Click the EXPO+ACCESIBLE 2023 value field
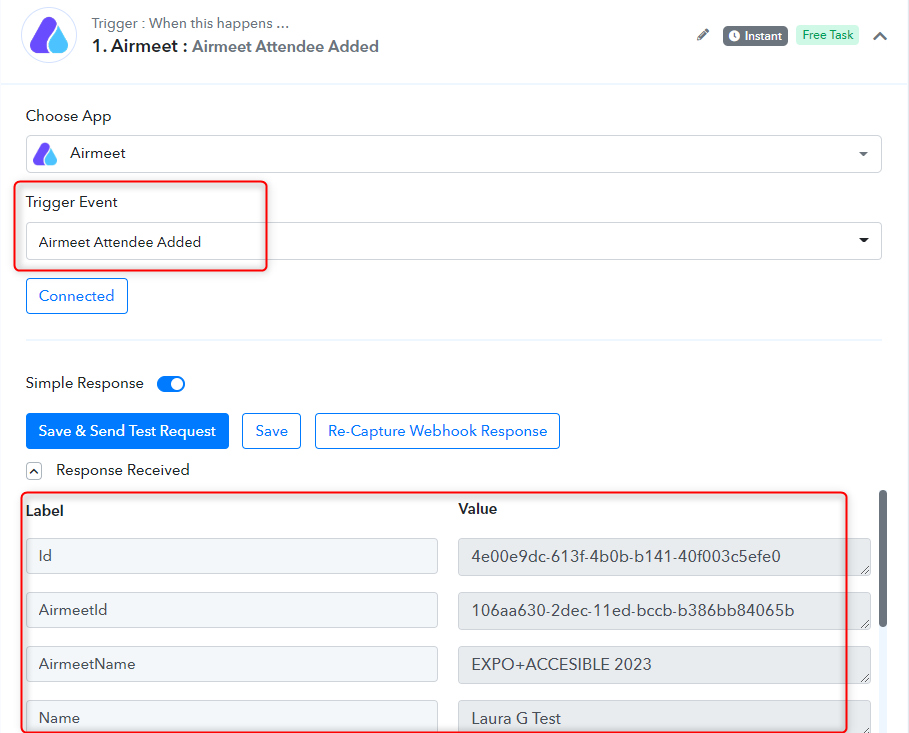The height and width of the screenshot is (733, 909). [664, 665]
